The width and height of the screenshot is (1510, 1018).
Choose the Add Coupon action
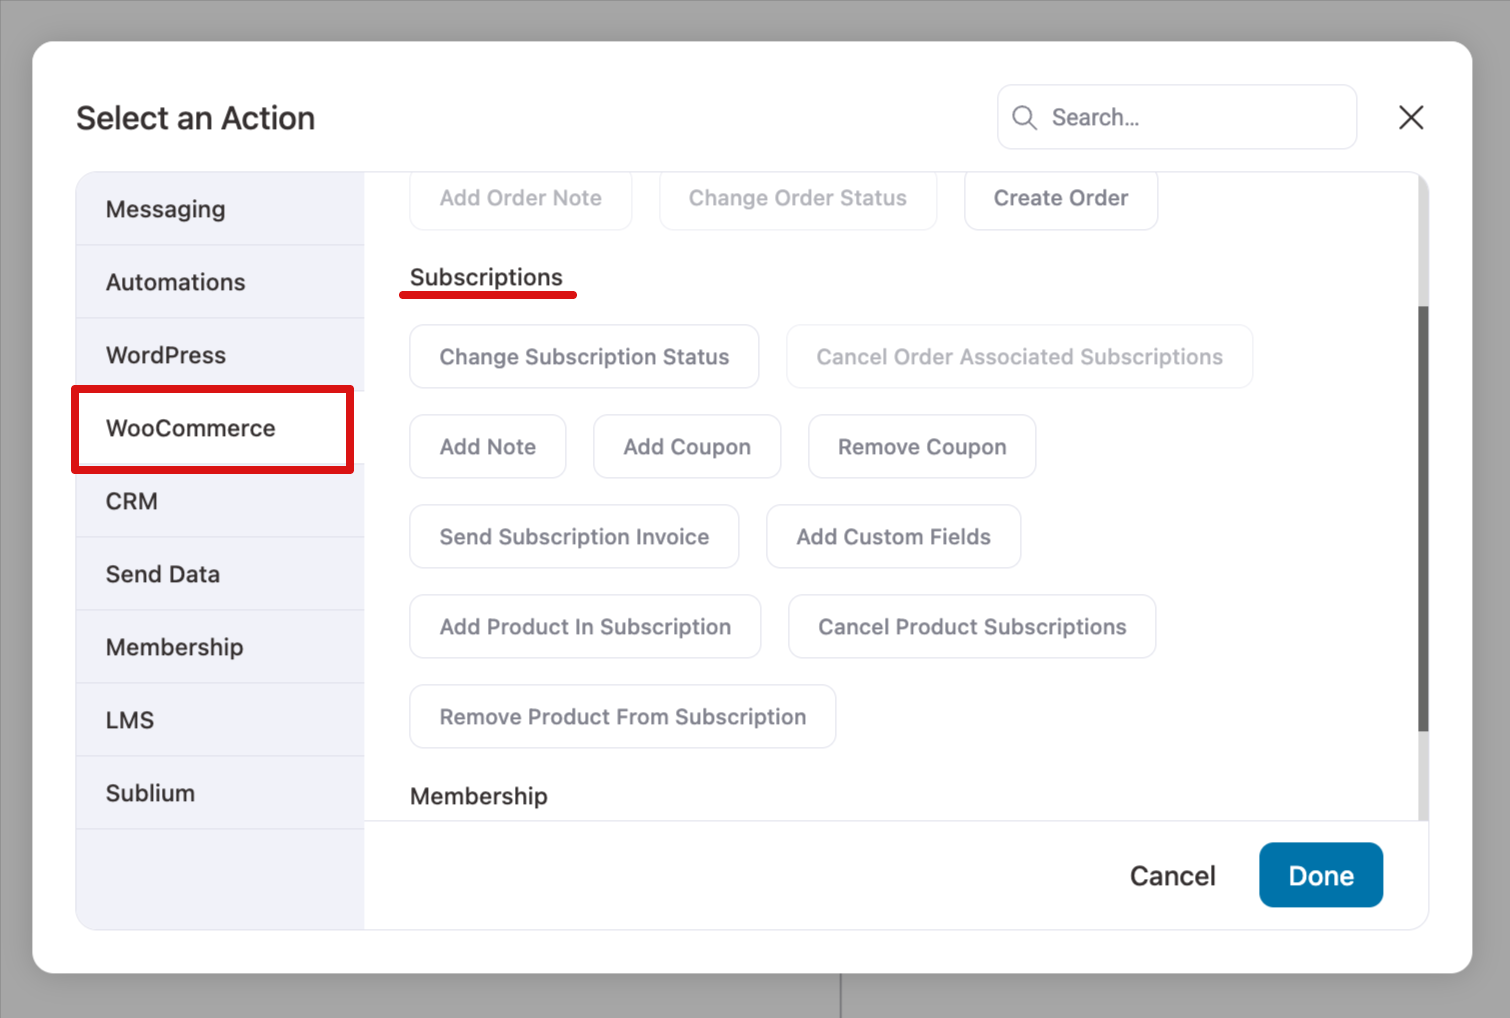pyautogui.click(x=687, y=446)
